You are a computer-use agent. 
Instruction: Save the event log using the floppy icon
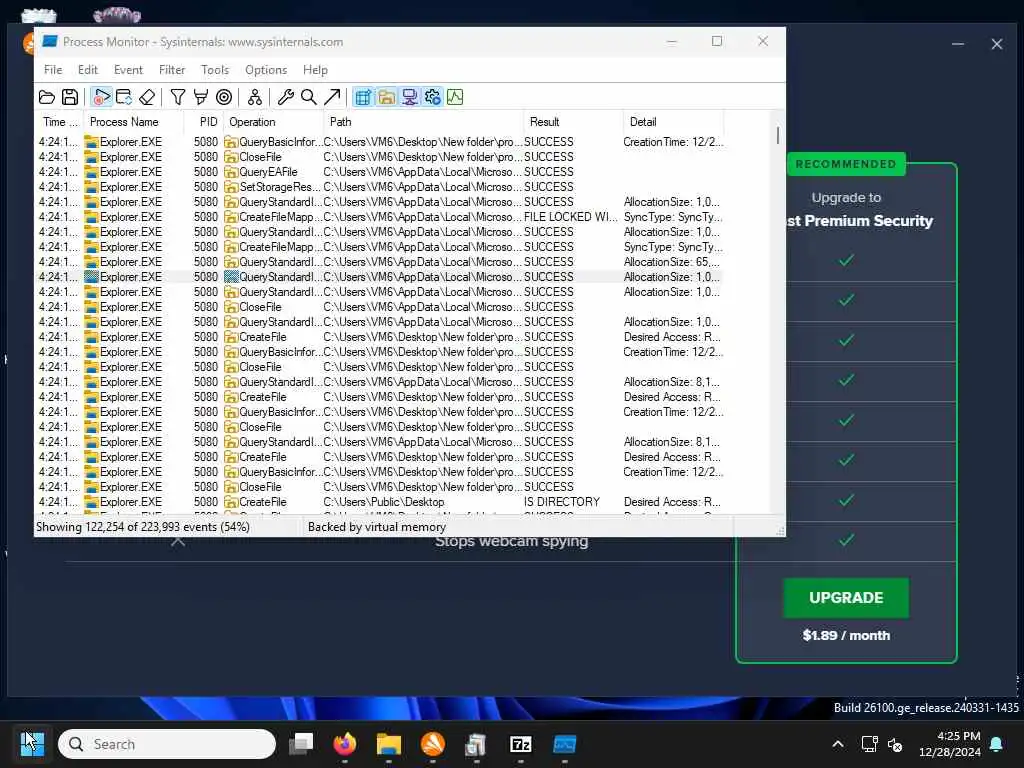click(70, 97)
